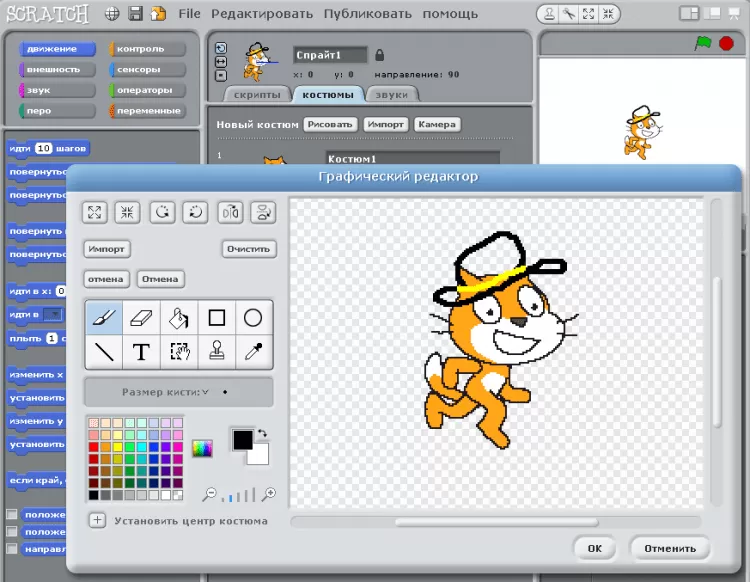Switch to the костюмы tab

coord(328,95)
